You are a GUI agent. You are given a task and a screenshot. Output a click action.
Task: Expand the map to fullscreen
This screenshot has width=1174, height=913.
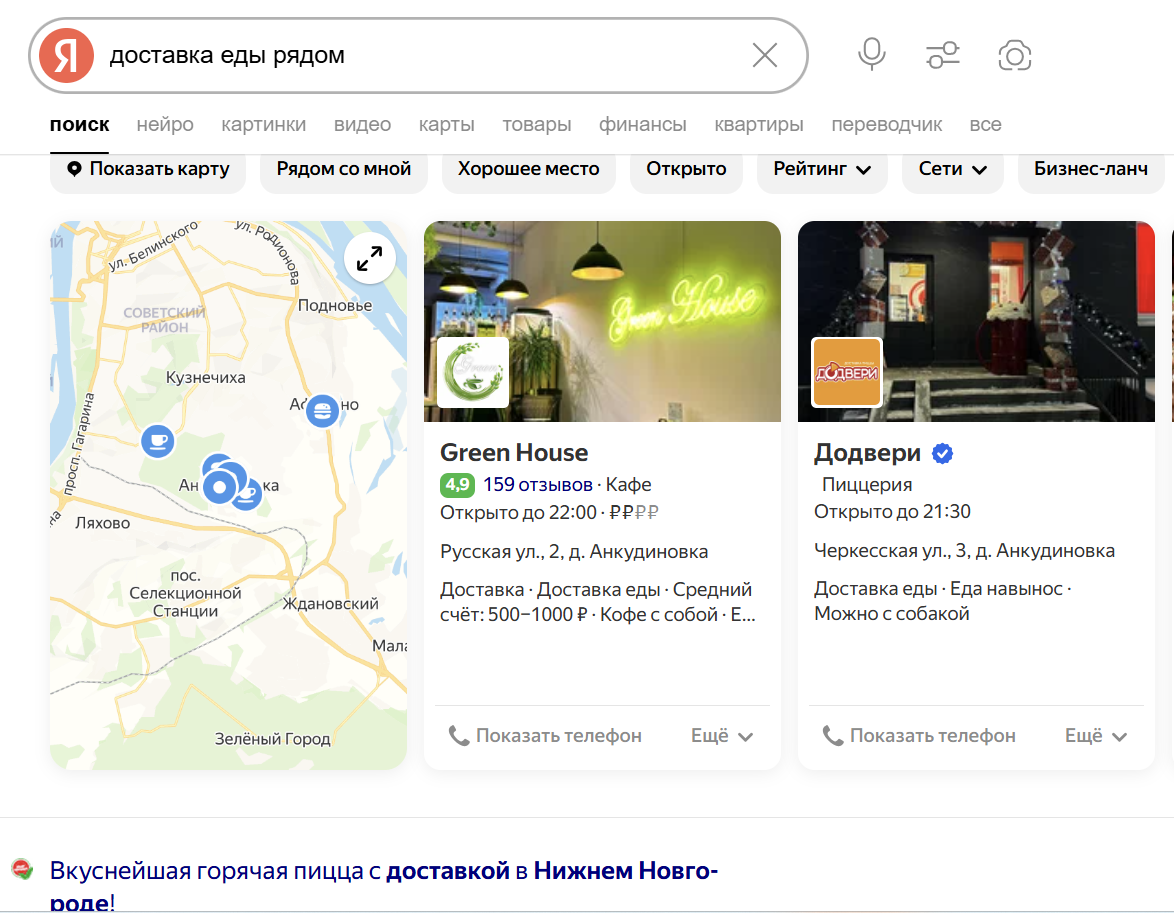point(369,259)
